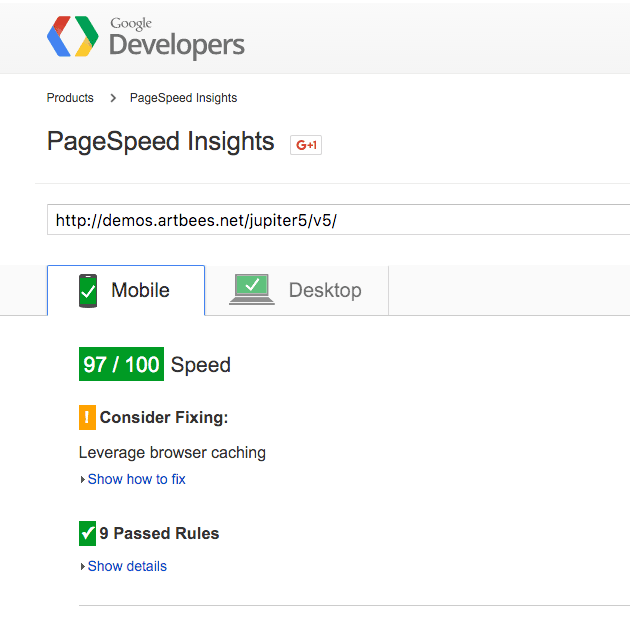
Task: Click the breadcrumb chevron separator
Action: [x=113, y=98]
